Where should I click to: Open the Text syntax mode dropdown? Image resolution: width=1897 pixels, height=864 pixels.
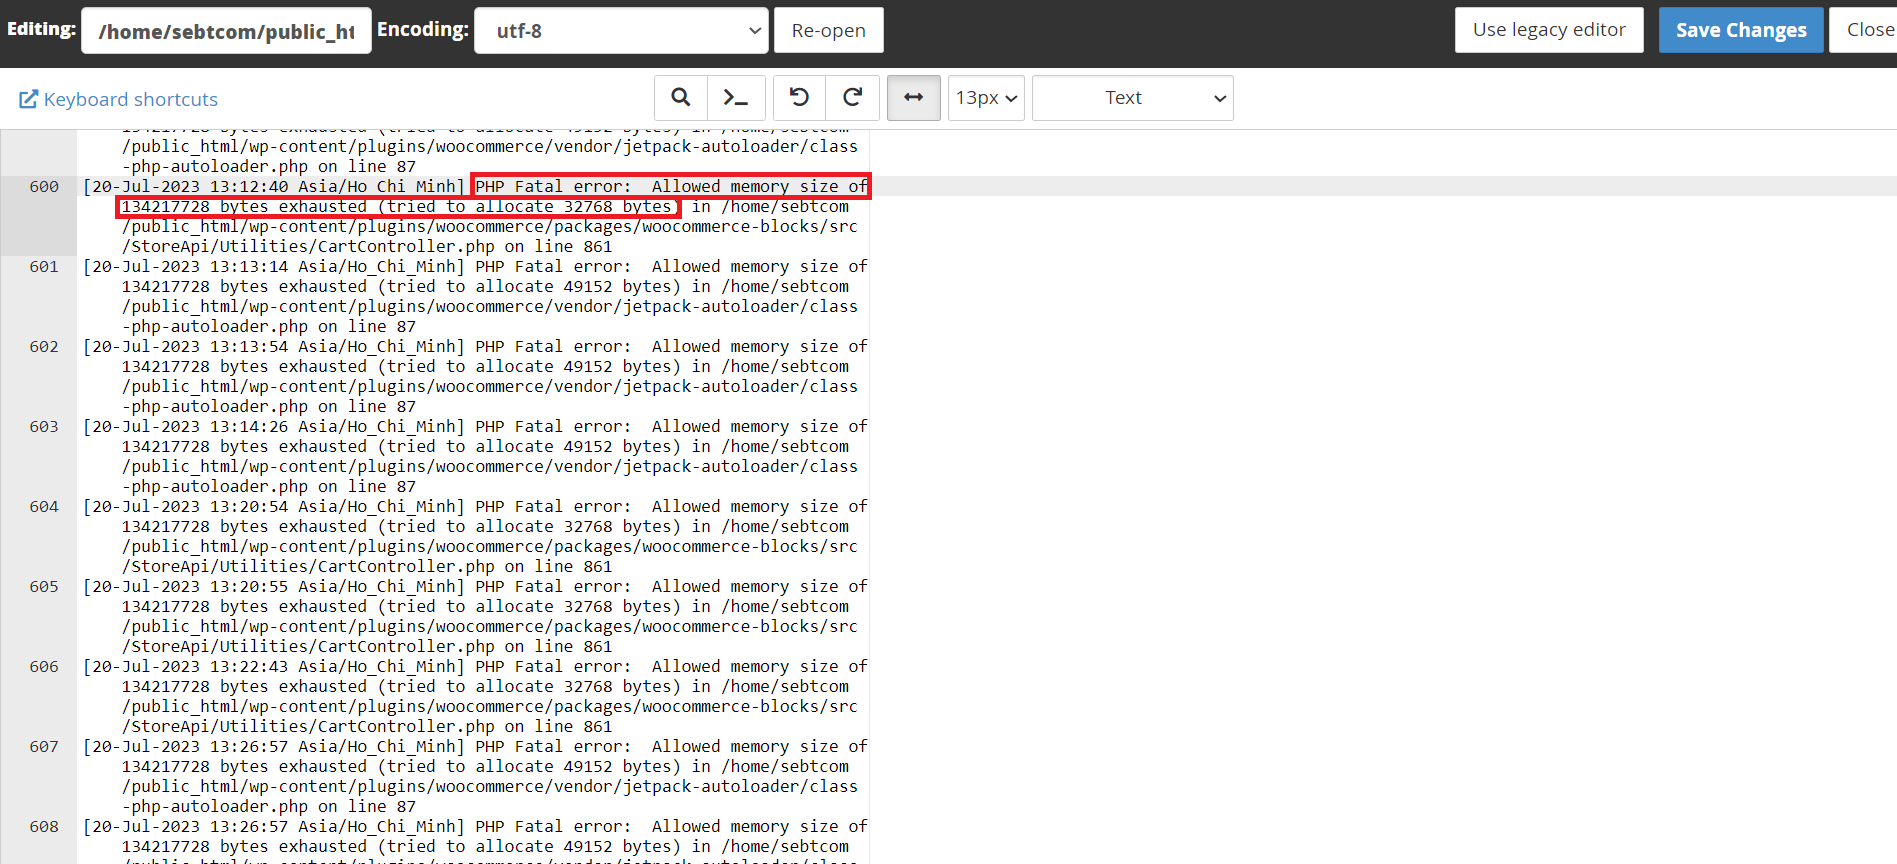(x=1133, y=98)
